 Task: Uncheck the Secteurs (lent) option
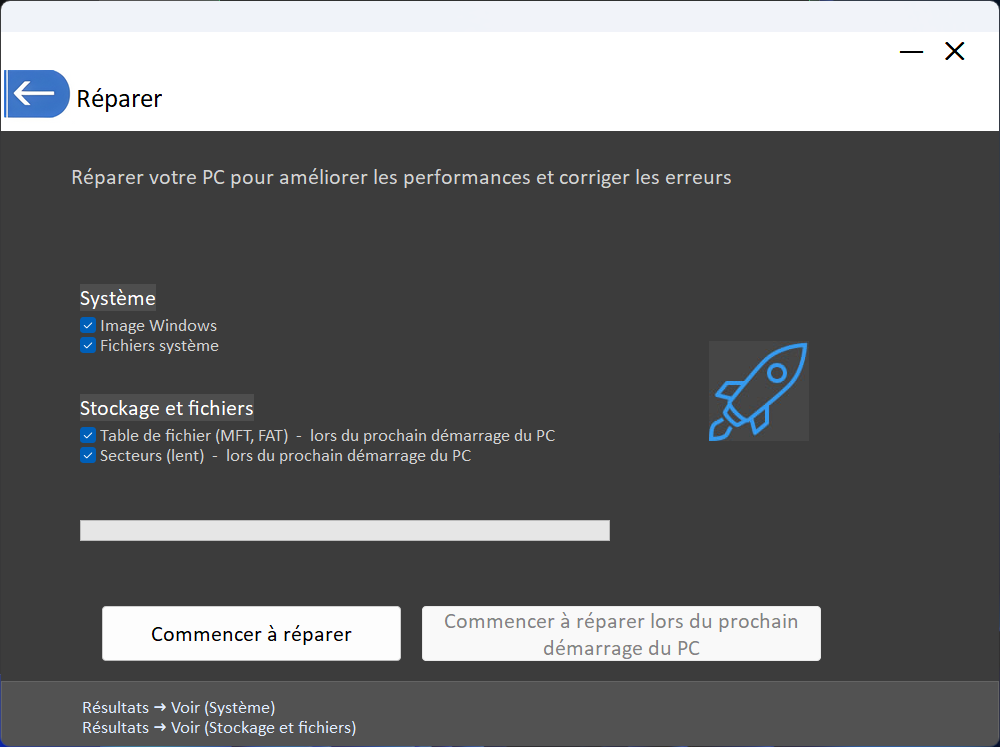[x=88, y=455]
